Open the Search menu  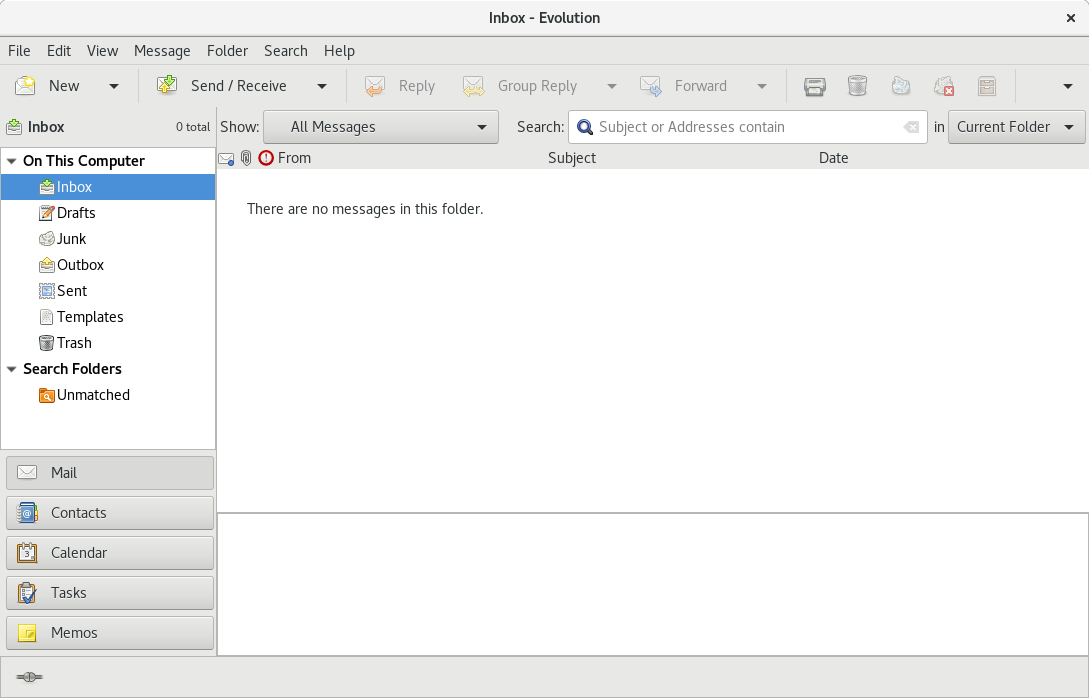click(285, 51)
